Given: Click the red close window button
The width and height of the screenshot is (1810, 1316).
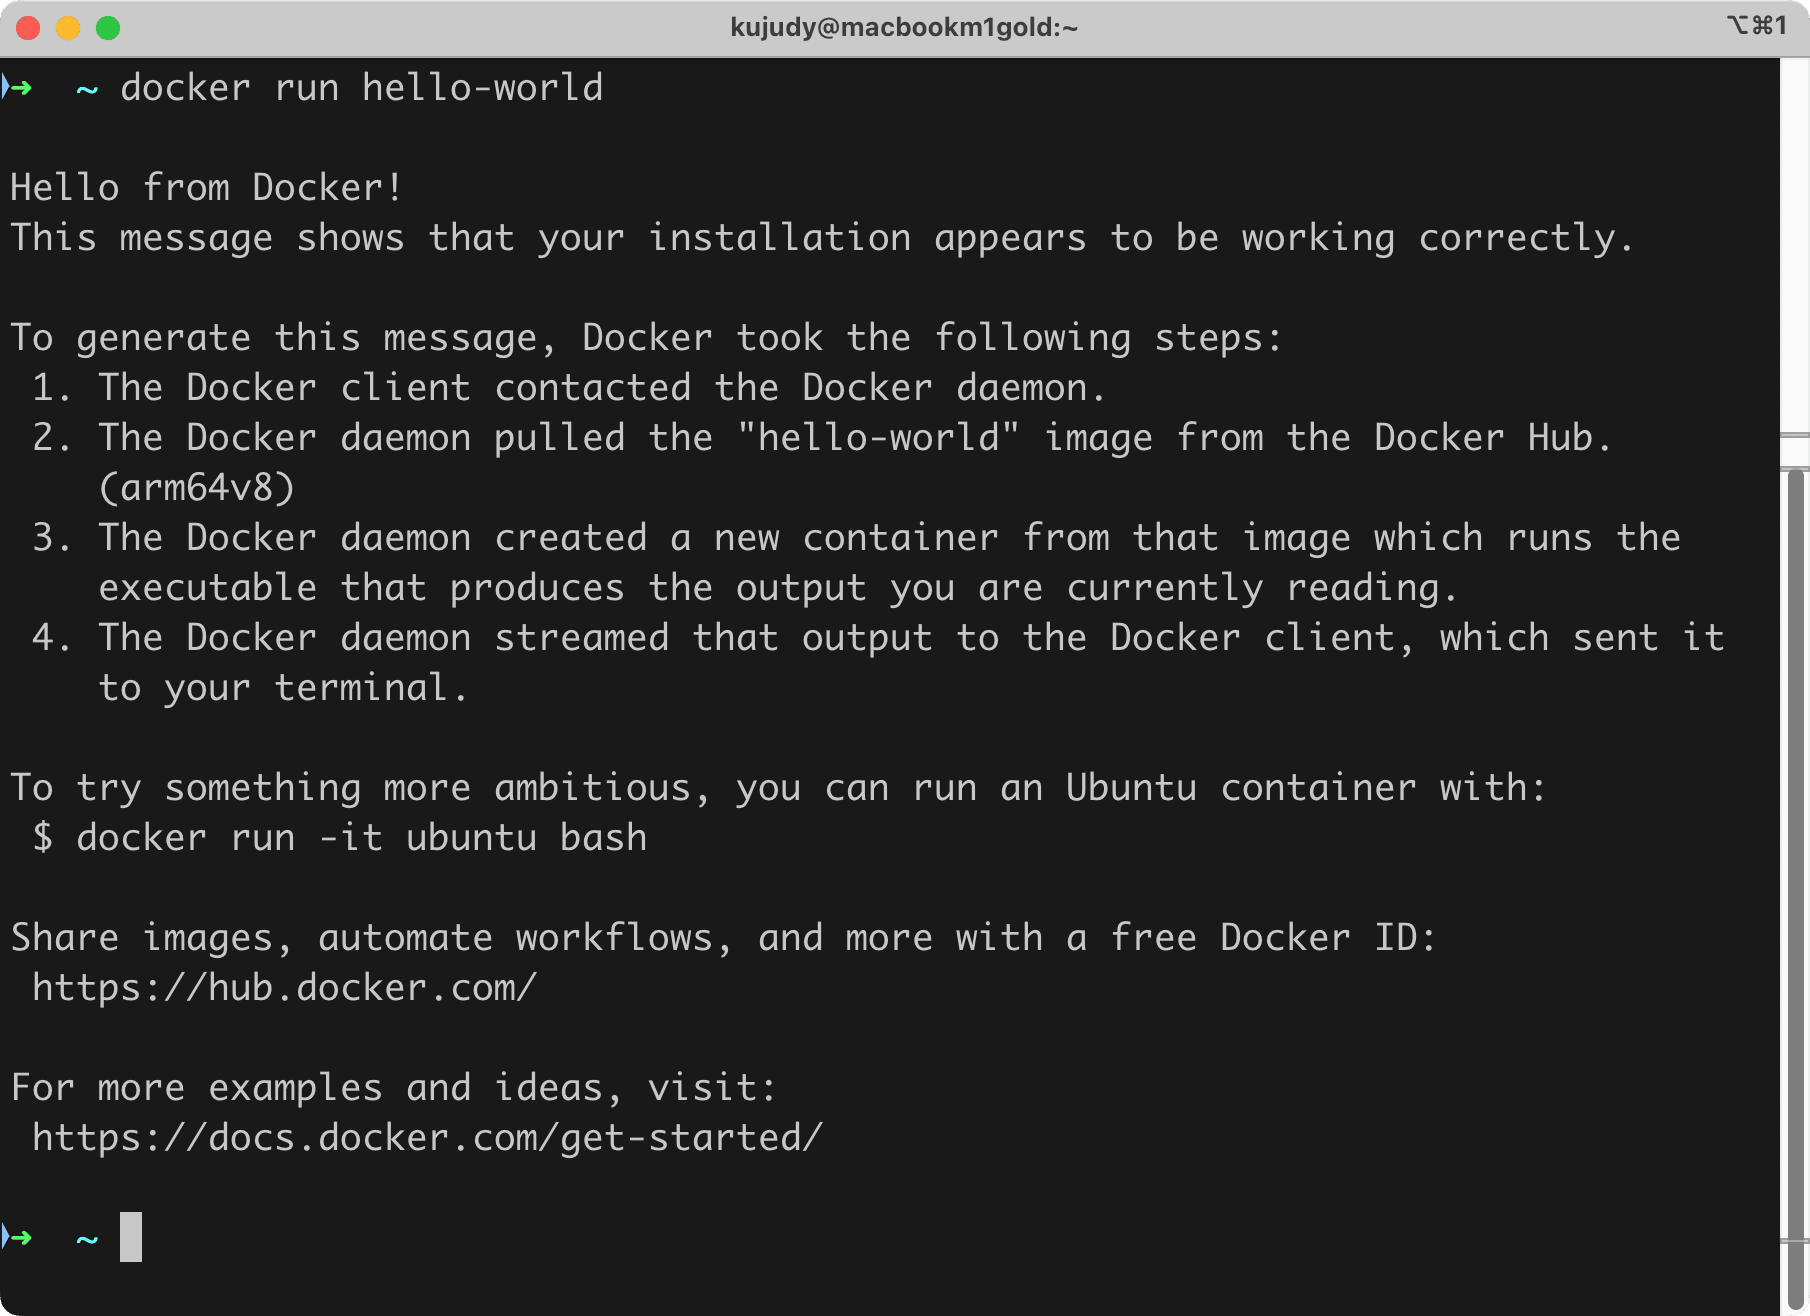Looking at the screenshot, I should (x=28, y=28).
